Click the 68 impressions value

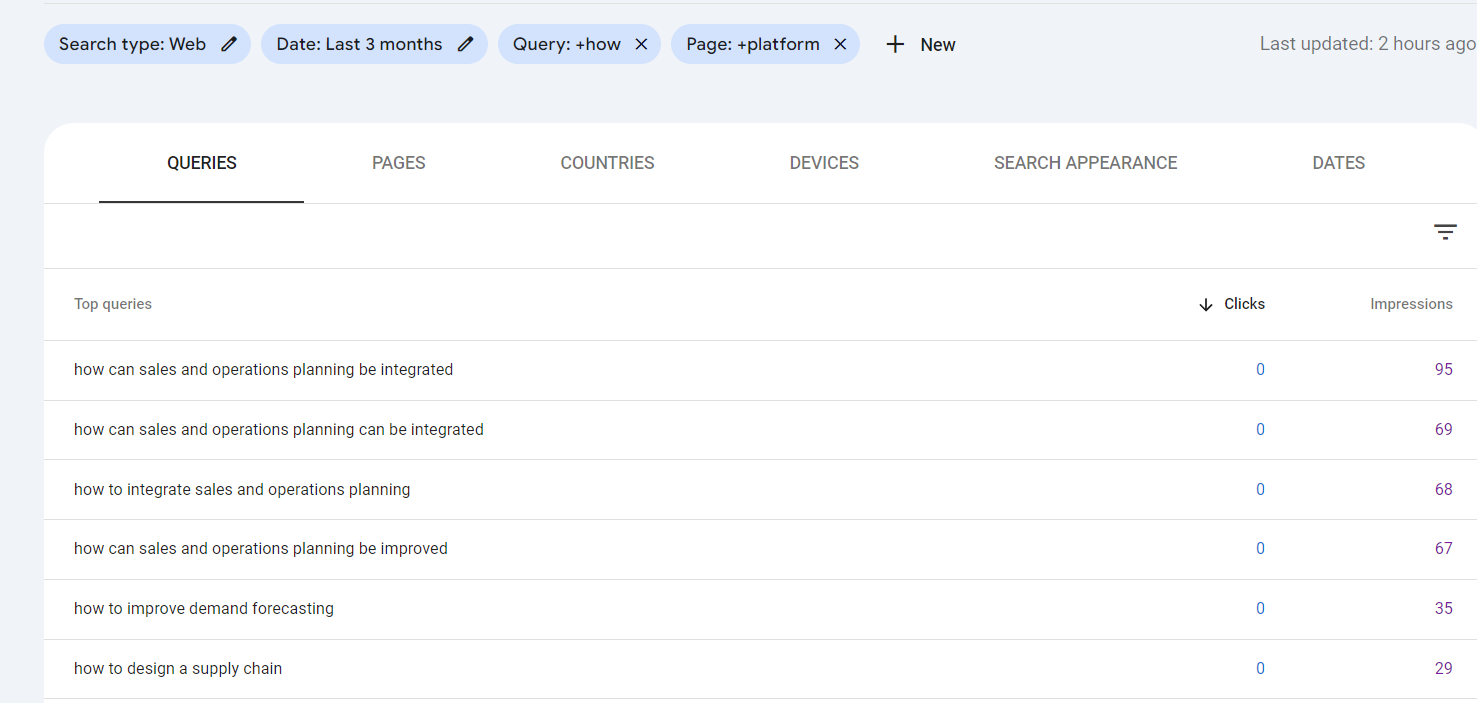(x=1443, y=490)
